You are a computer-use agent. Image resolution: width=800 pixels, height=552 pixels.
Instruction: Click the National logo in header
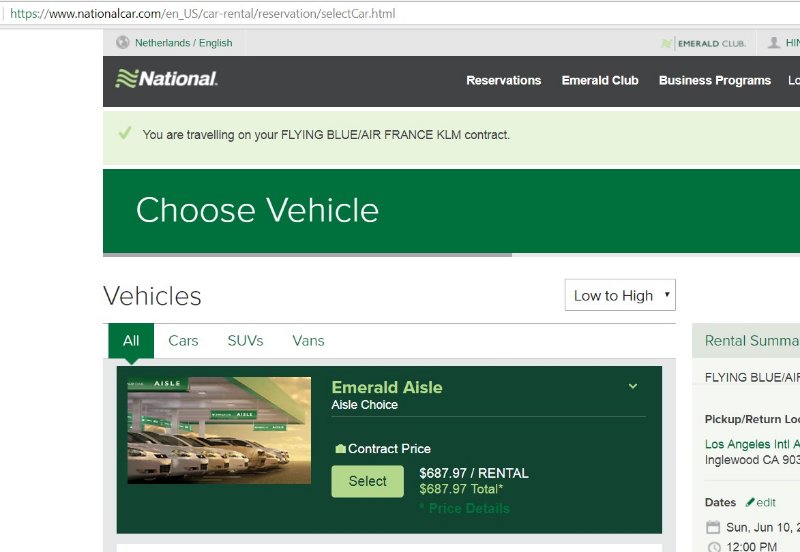[x=167, y=79]
